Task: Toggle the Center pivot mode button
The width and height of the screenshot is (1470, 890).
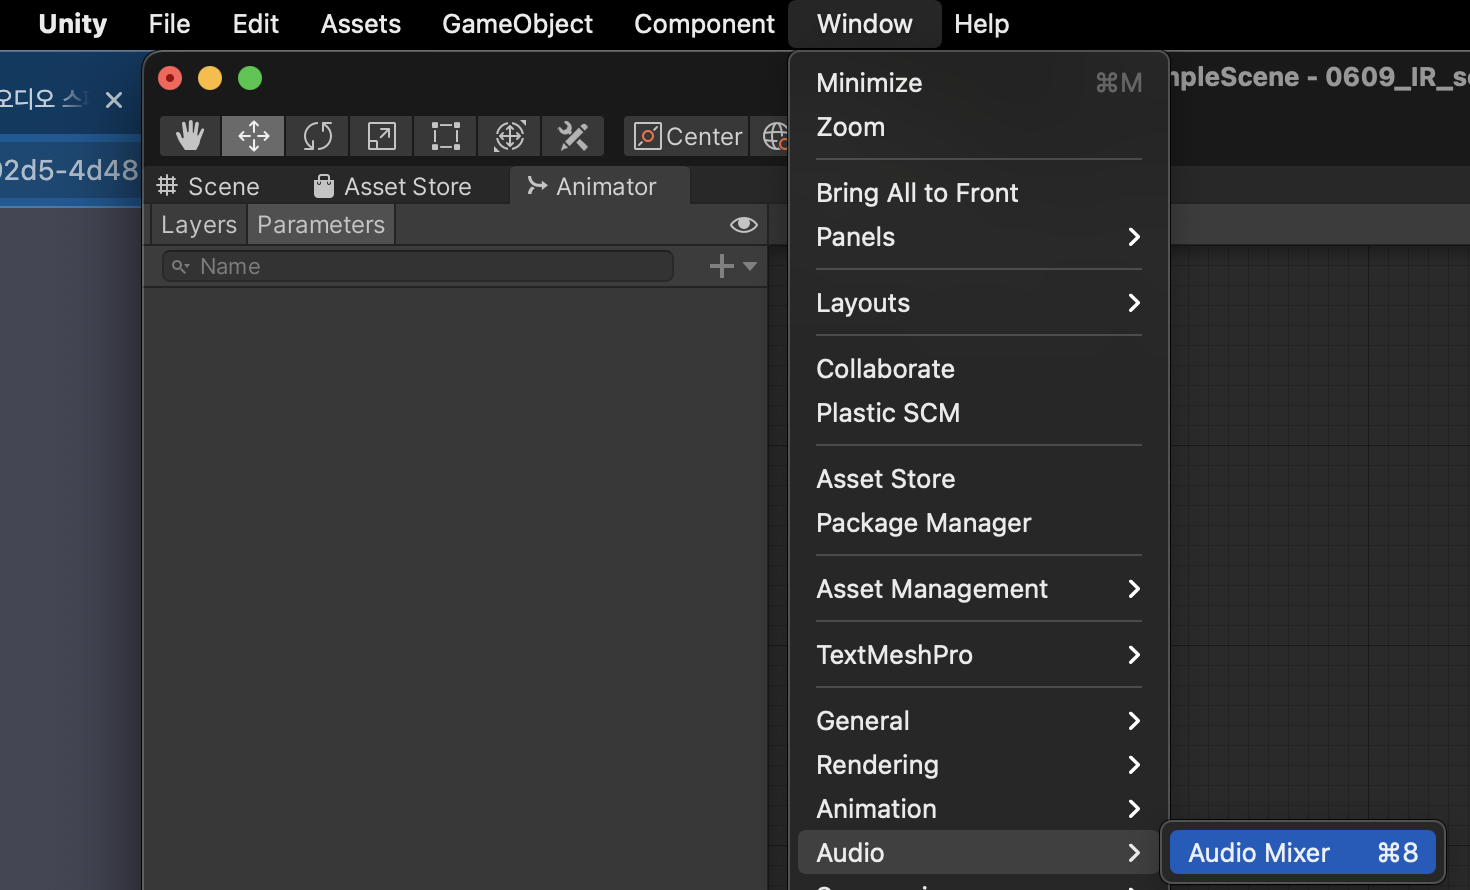Action: point(687,136)
